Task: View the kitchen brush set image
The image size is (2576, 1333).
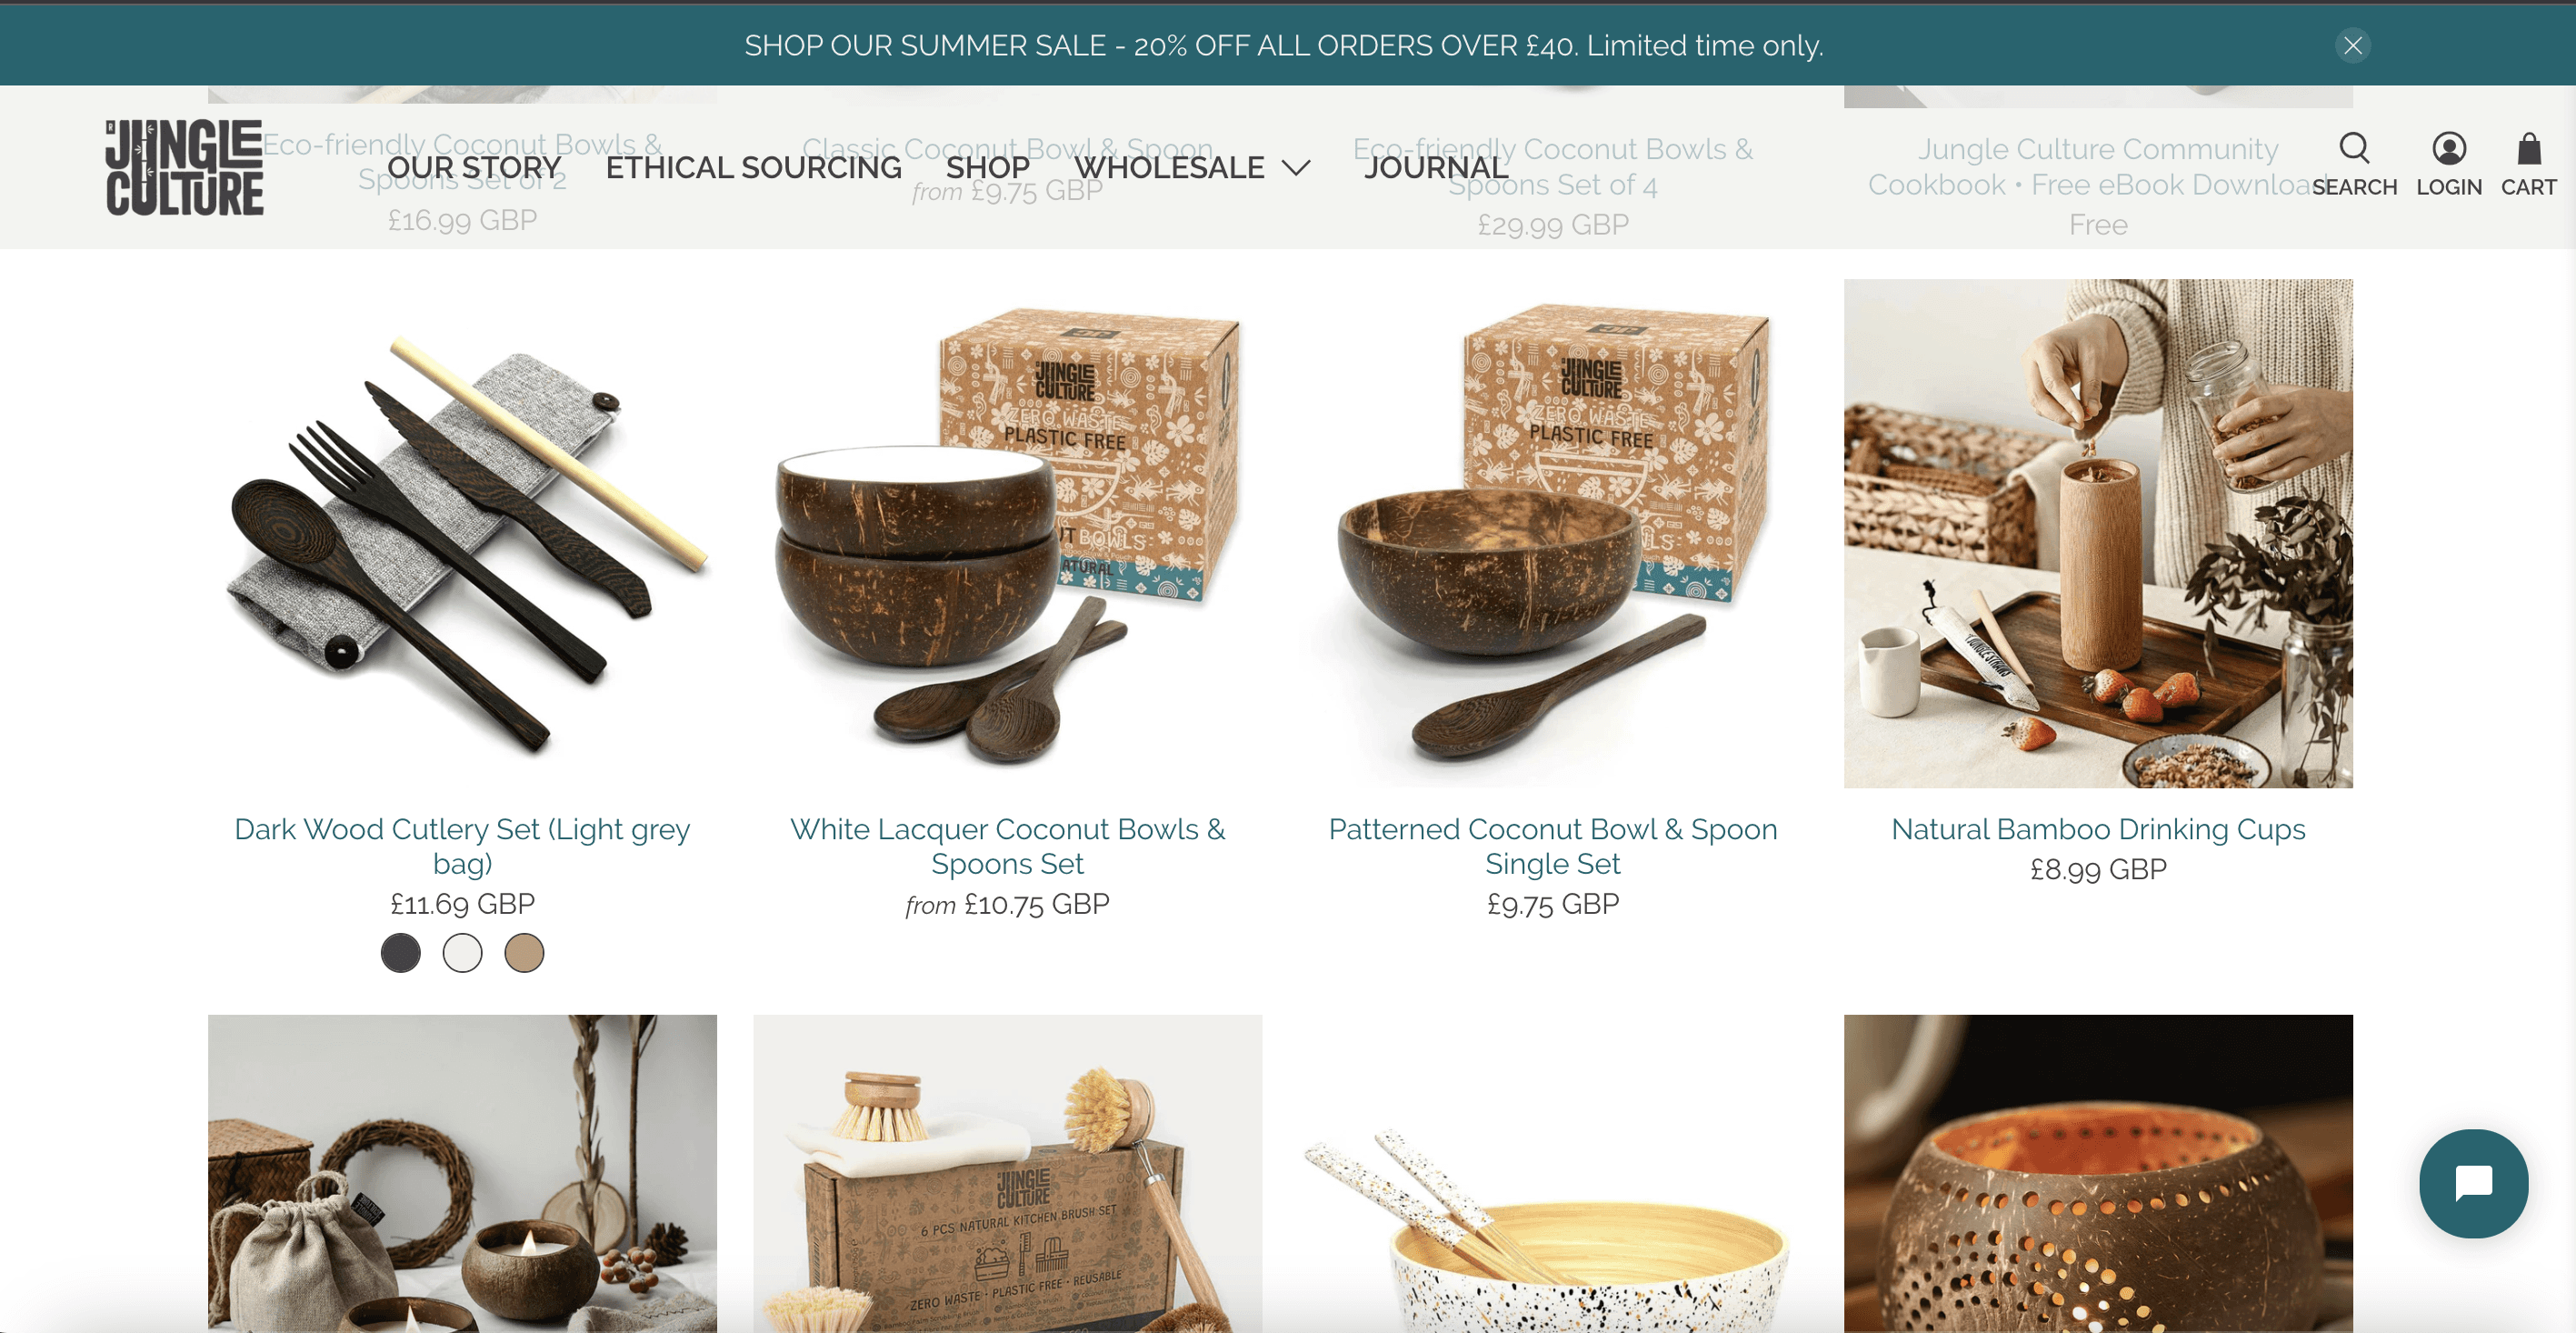Action: 1007,1173
